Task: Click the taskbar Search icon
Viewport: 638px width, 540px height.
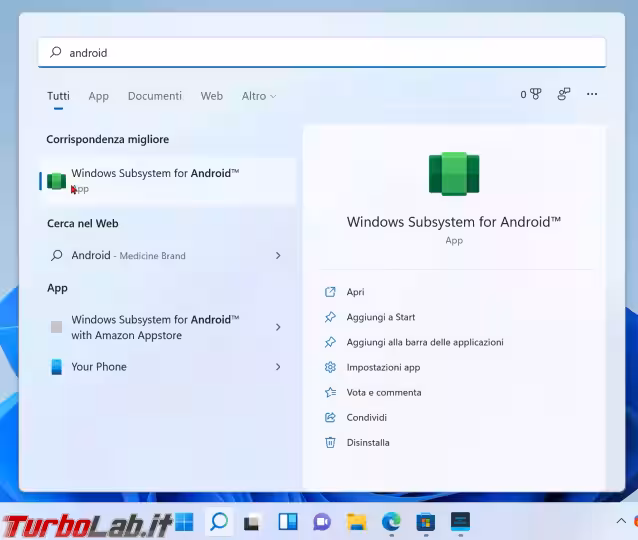Action: pos(219,522)
